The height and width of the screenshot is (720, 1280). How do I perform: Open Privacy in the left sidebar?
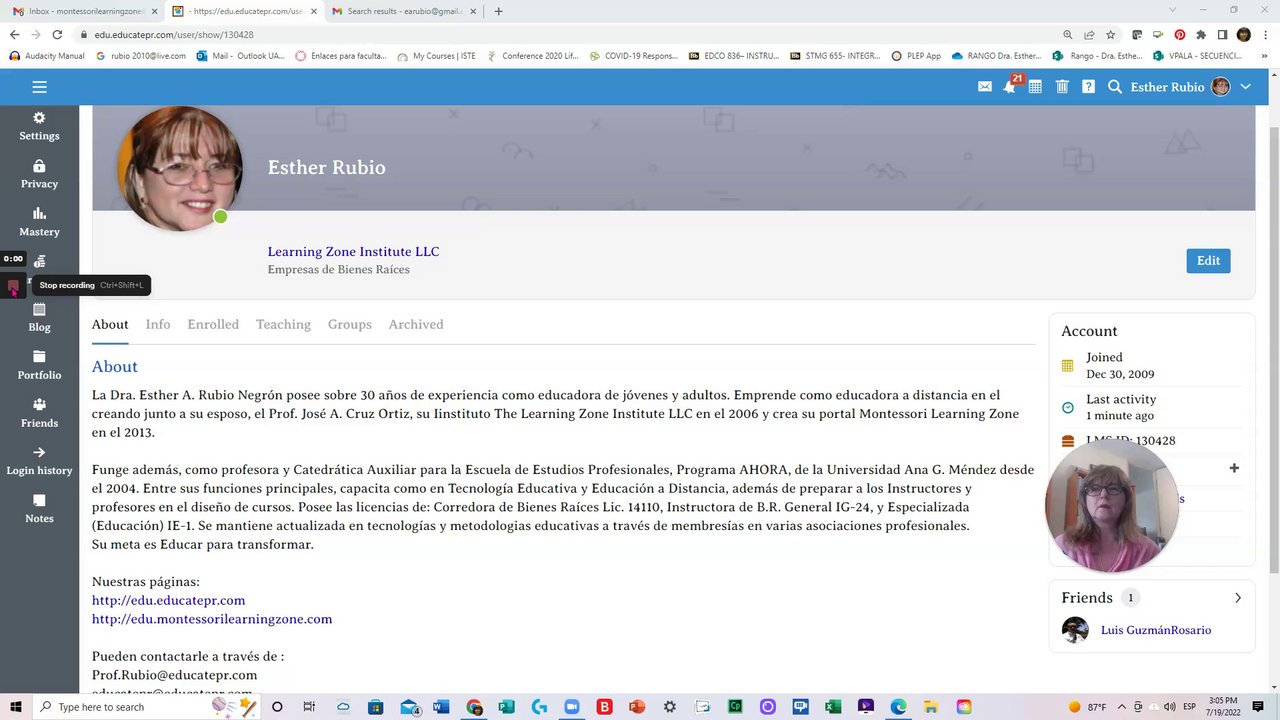39,174
